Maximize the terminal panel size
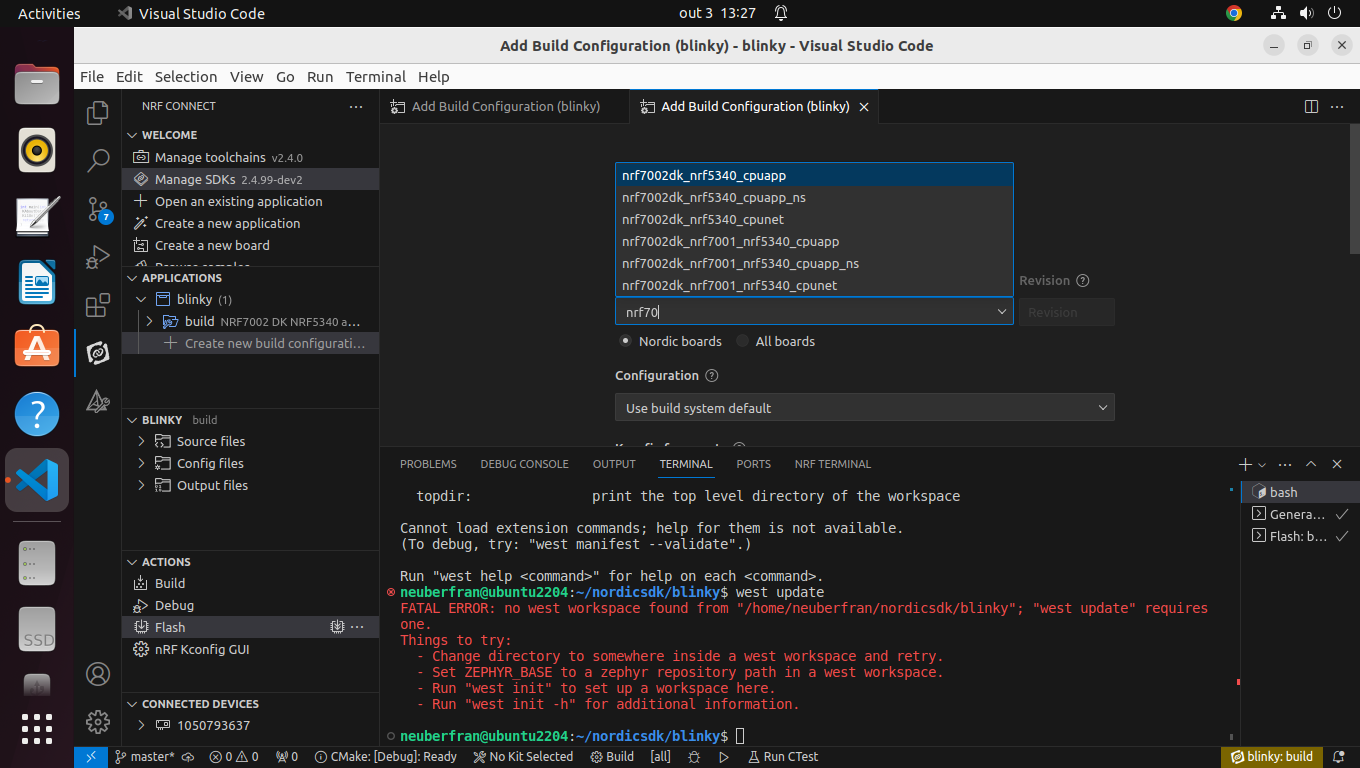 click(1310, 464)
